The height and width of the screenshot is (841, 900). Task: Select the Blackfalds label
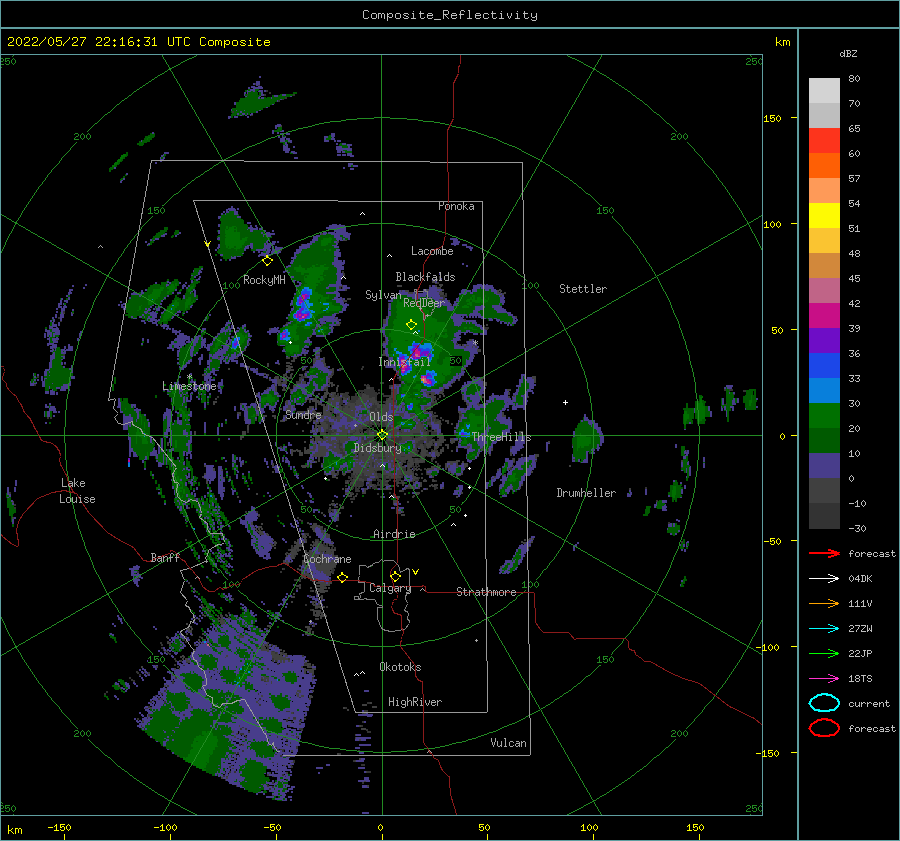tap(425, 277)
